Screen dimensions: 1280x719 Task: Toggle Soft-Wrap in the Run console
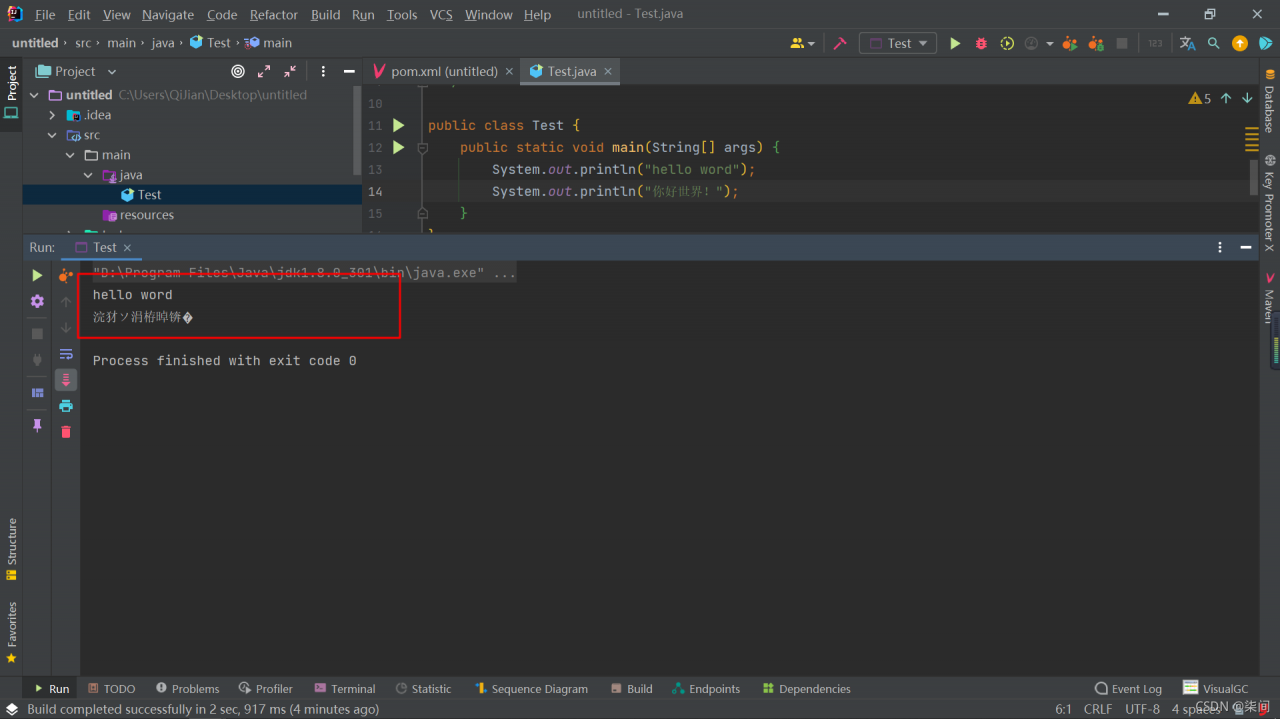pos(66,354)
